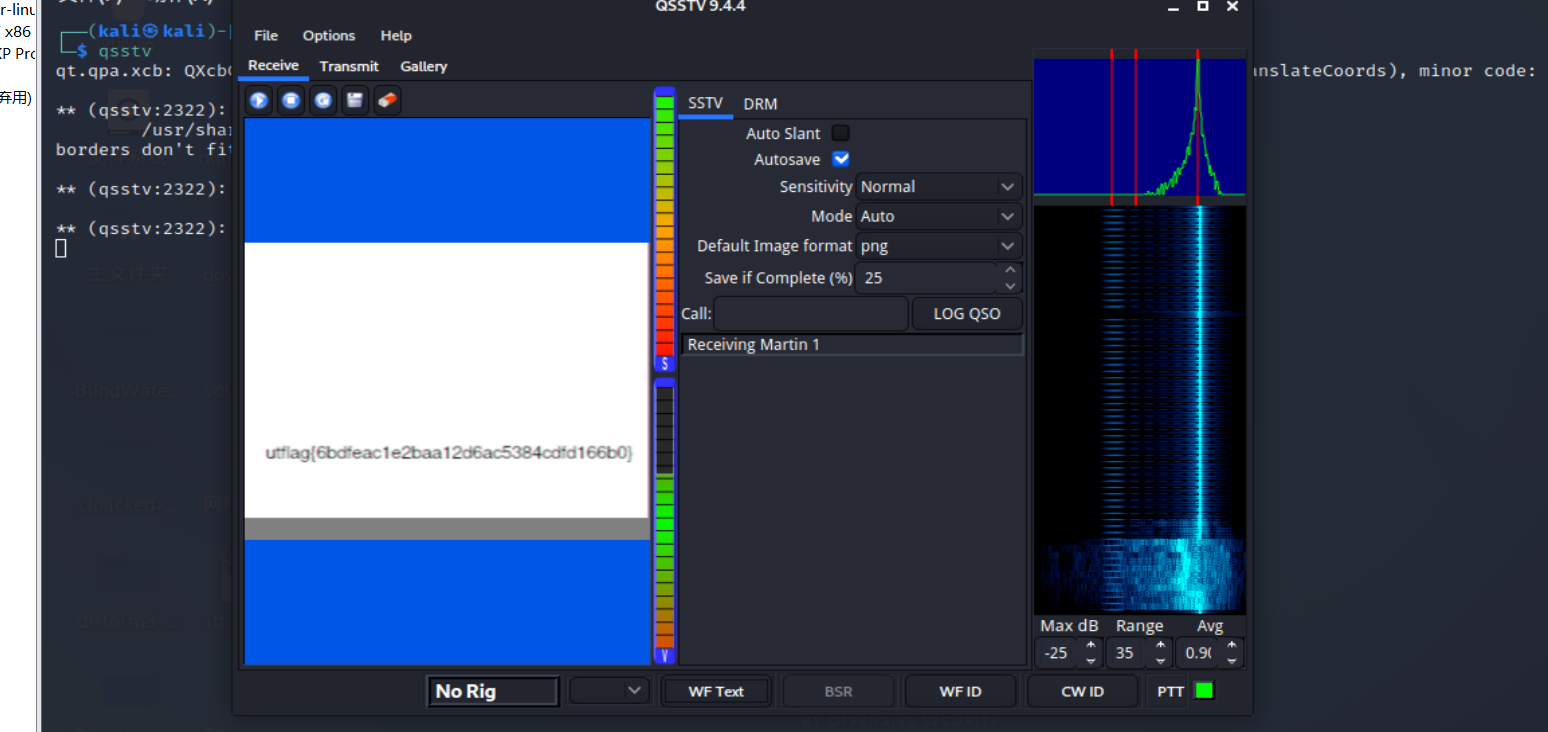Click the CW ID button
Viewport: 1548px width, 732px height.
pos(1082,691)
